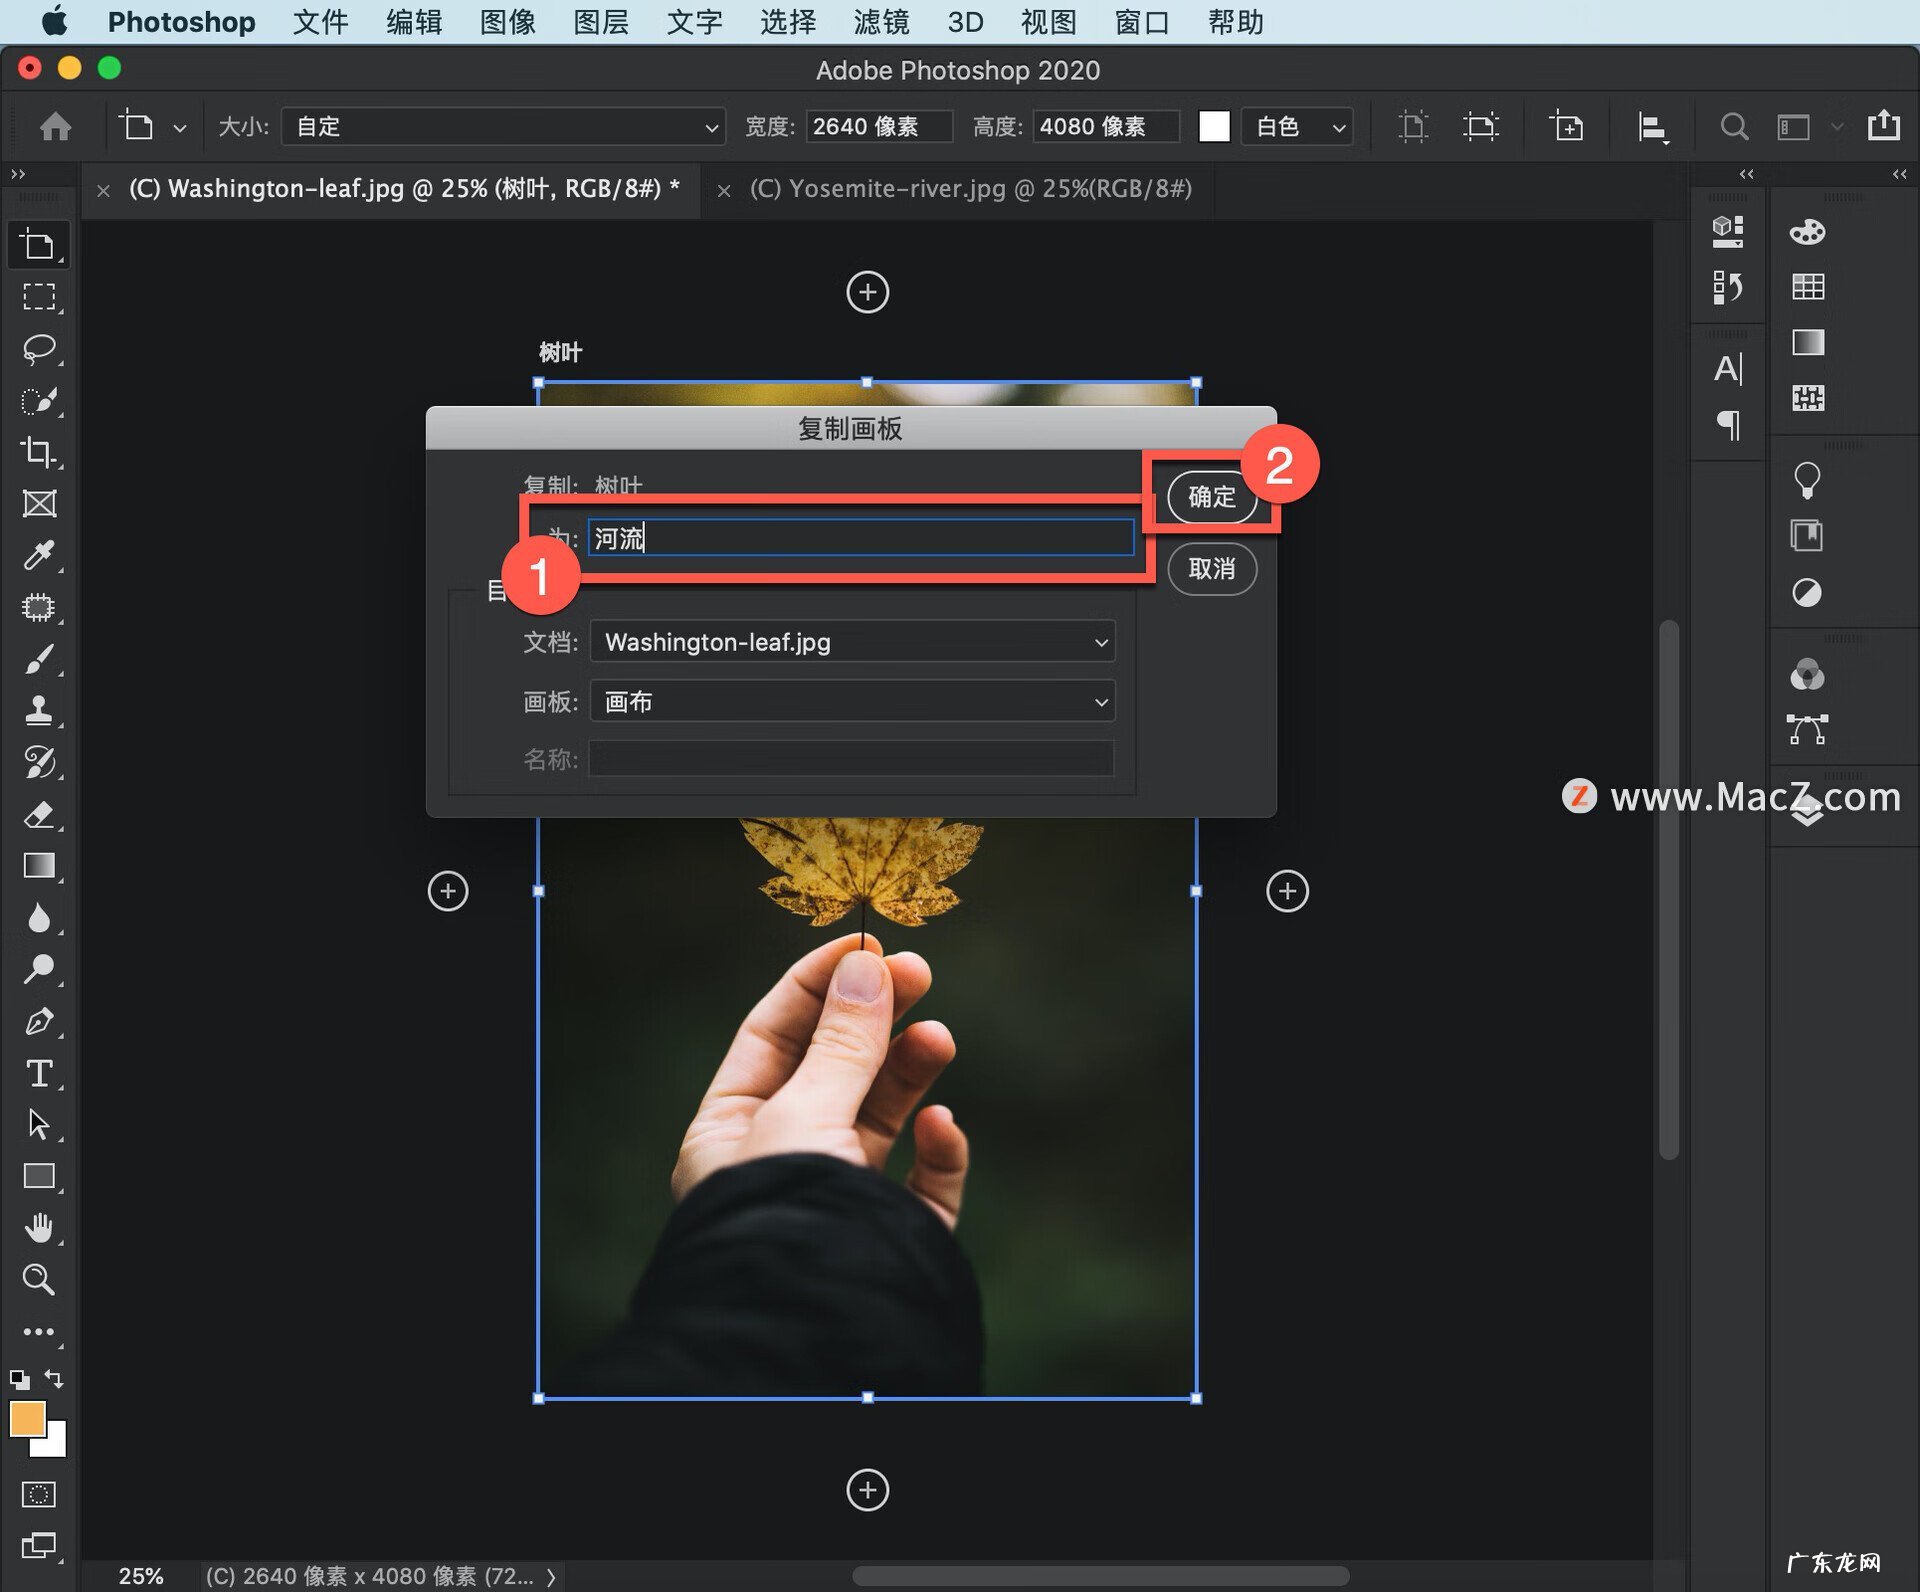Switch to the Yosemite-river.jpg tab
This screenshot has height=1592, width=1920.
(969, 189)
